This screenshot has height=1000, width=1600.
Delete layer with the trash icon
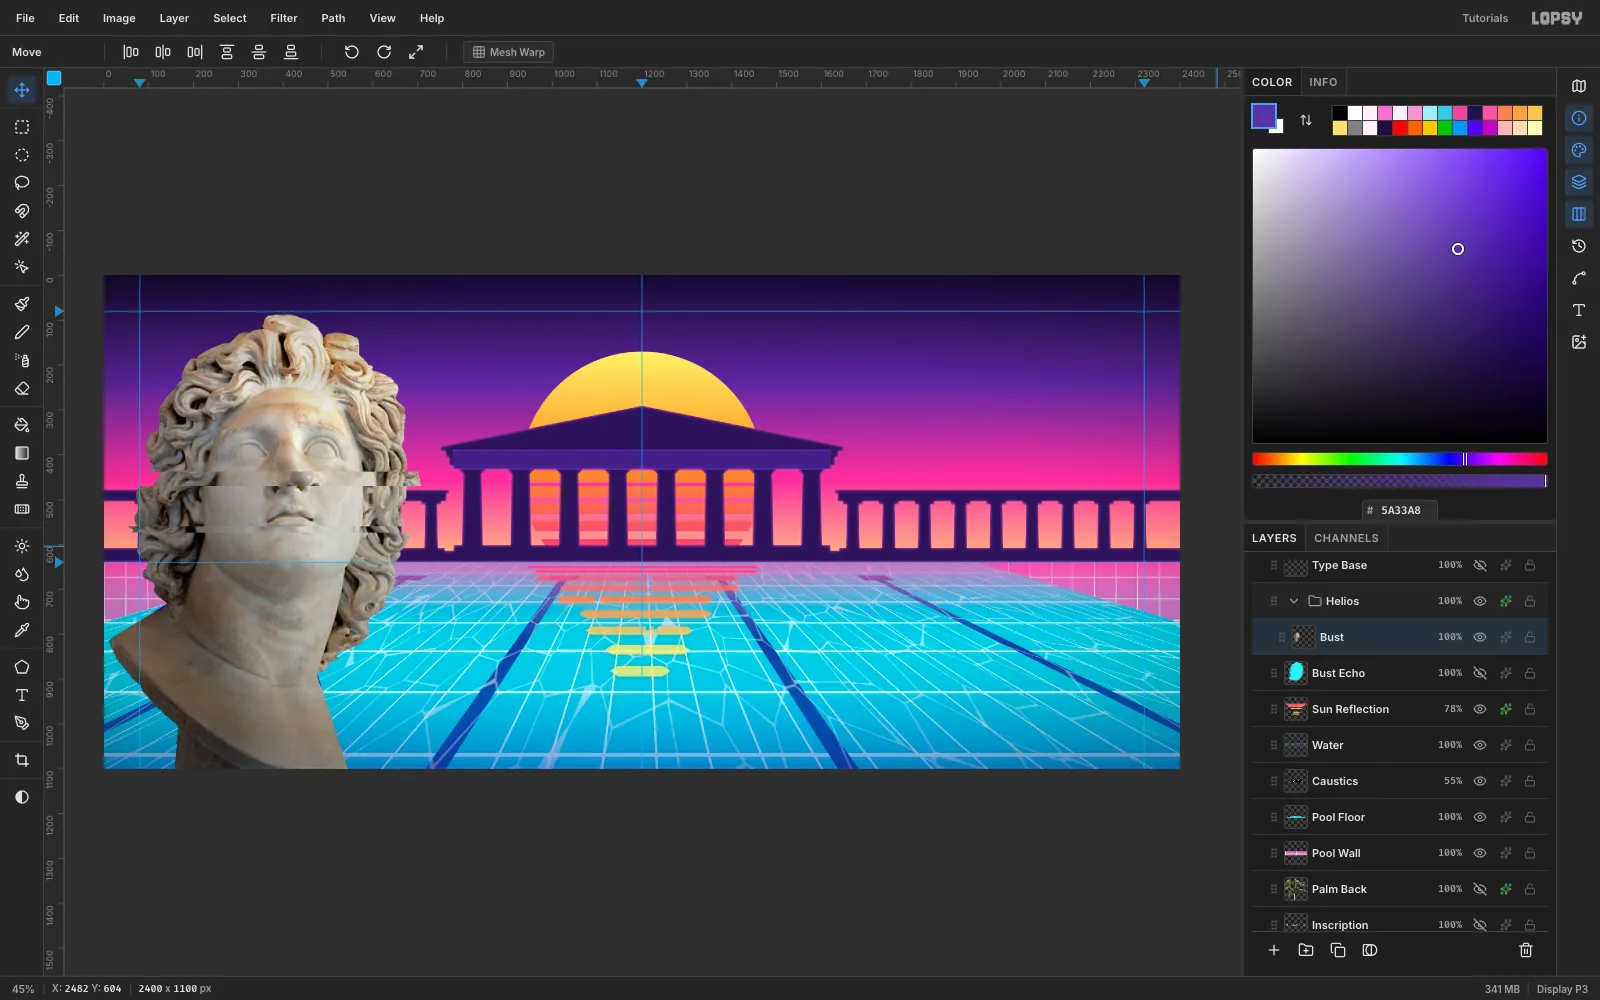click(x=1526, y=950)
